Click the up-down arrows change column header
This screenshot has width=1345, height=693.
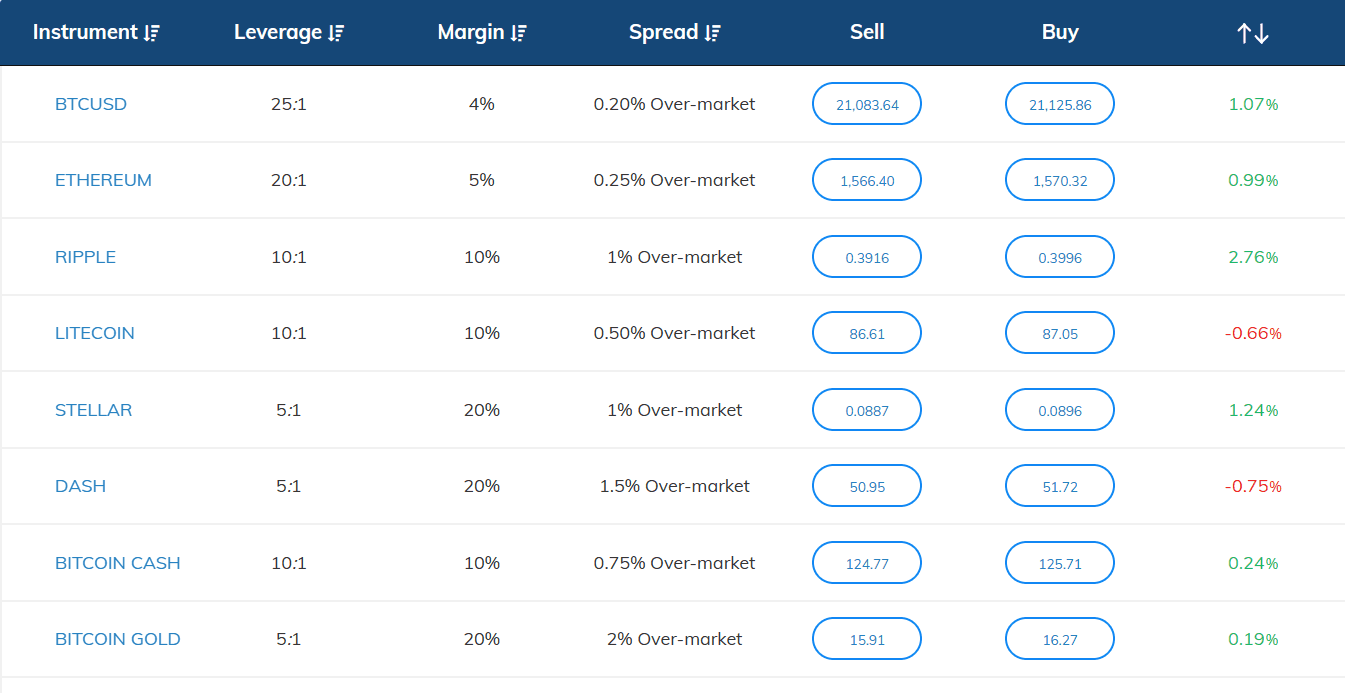tap(1253, 33)
